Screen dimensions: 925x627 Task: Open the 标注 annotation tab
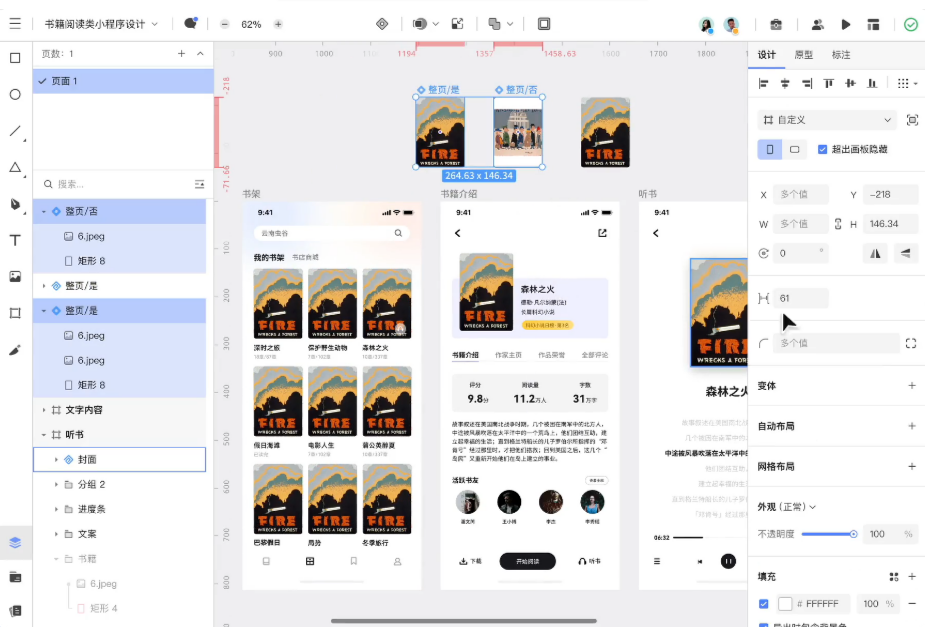(841, 55)
